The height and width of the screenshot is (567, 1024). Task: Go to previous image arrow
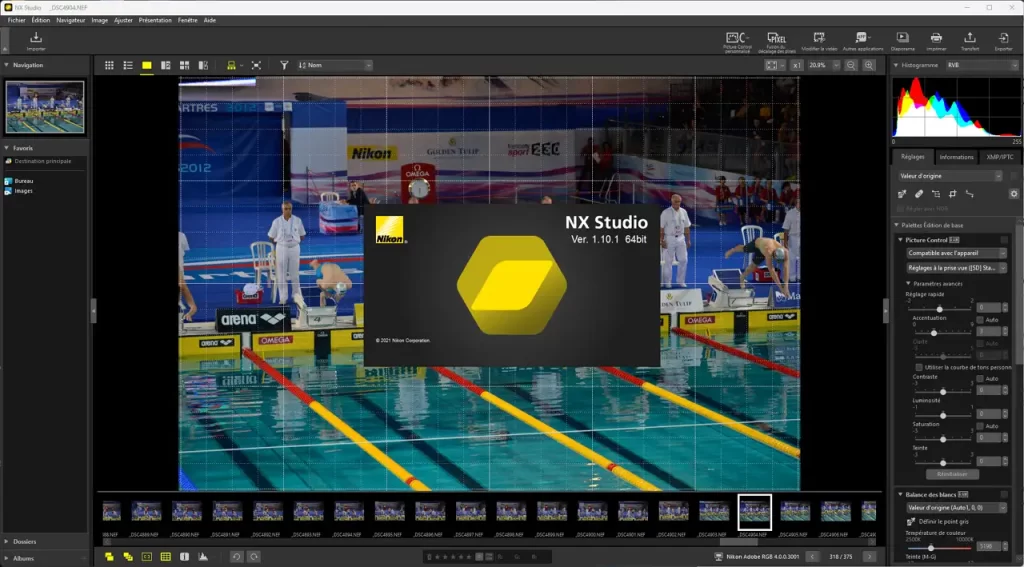tap(812, 557)
